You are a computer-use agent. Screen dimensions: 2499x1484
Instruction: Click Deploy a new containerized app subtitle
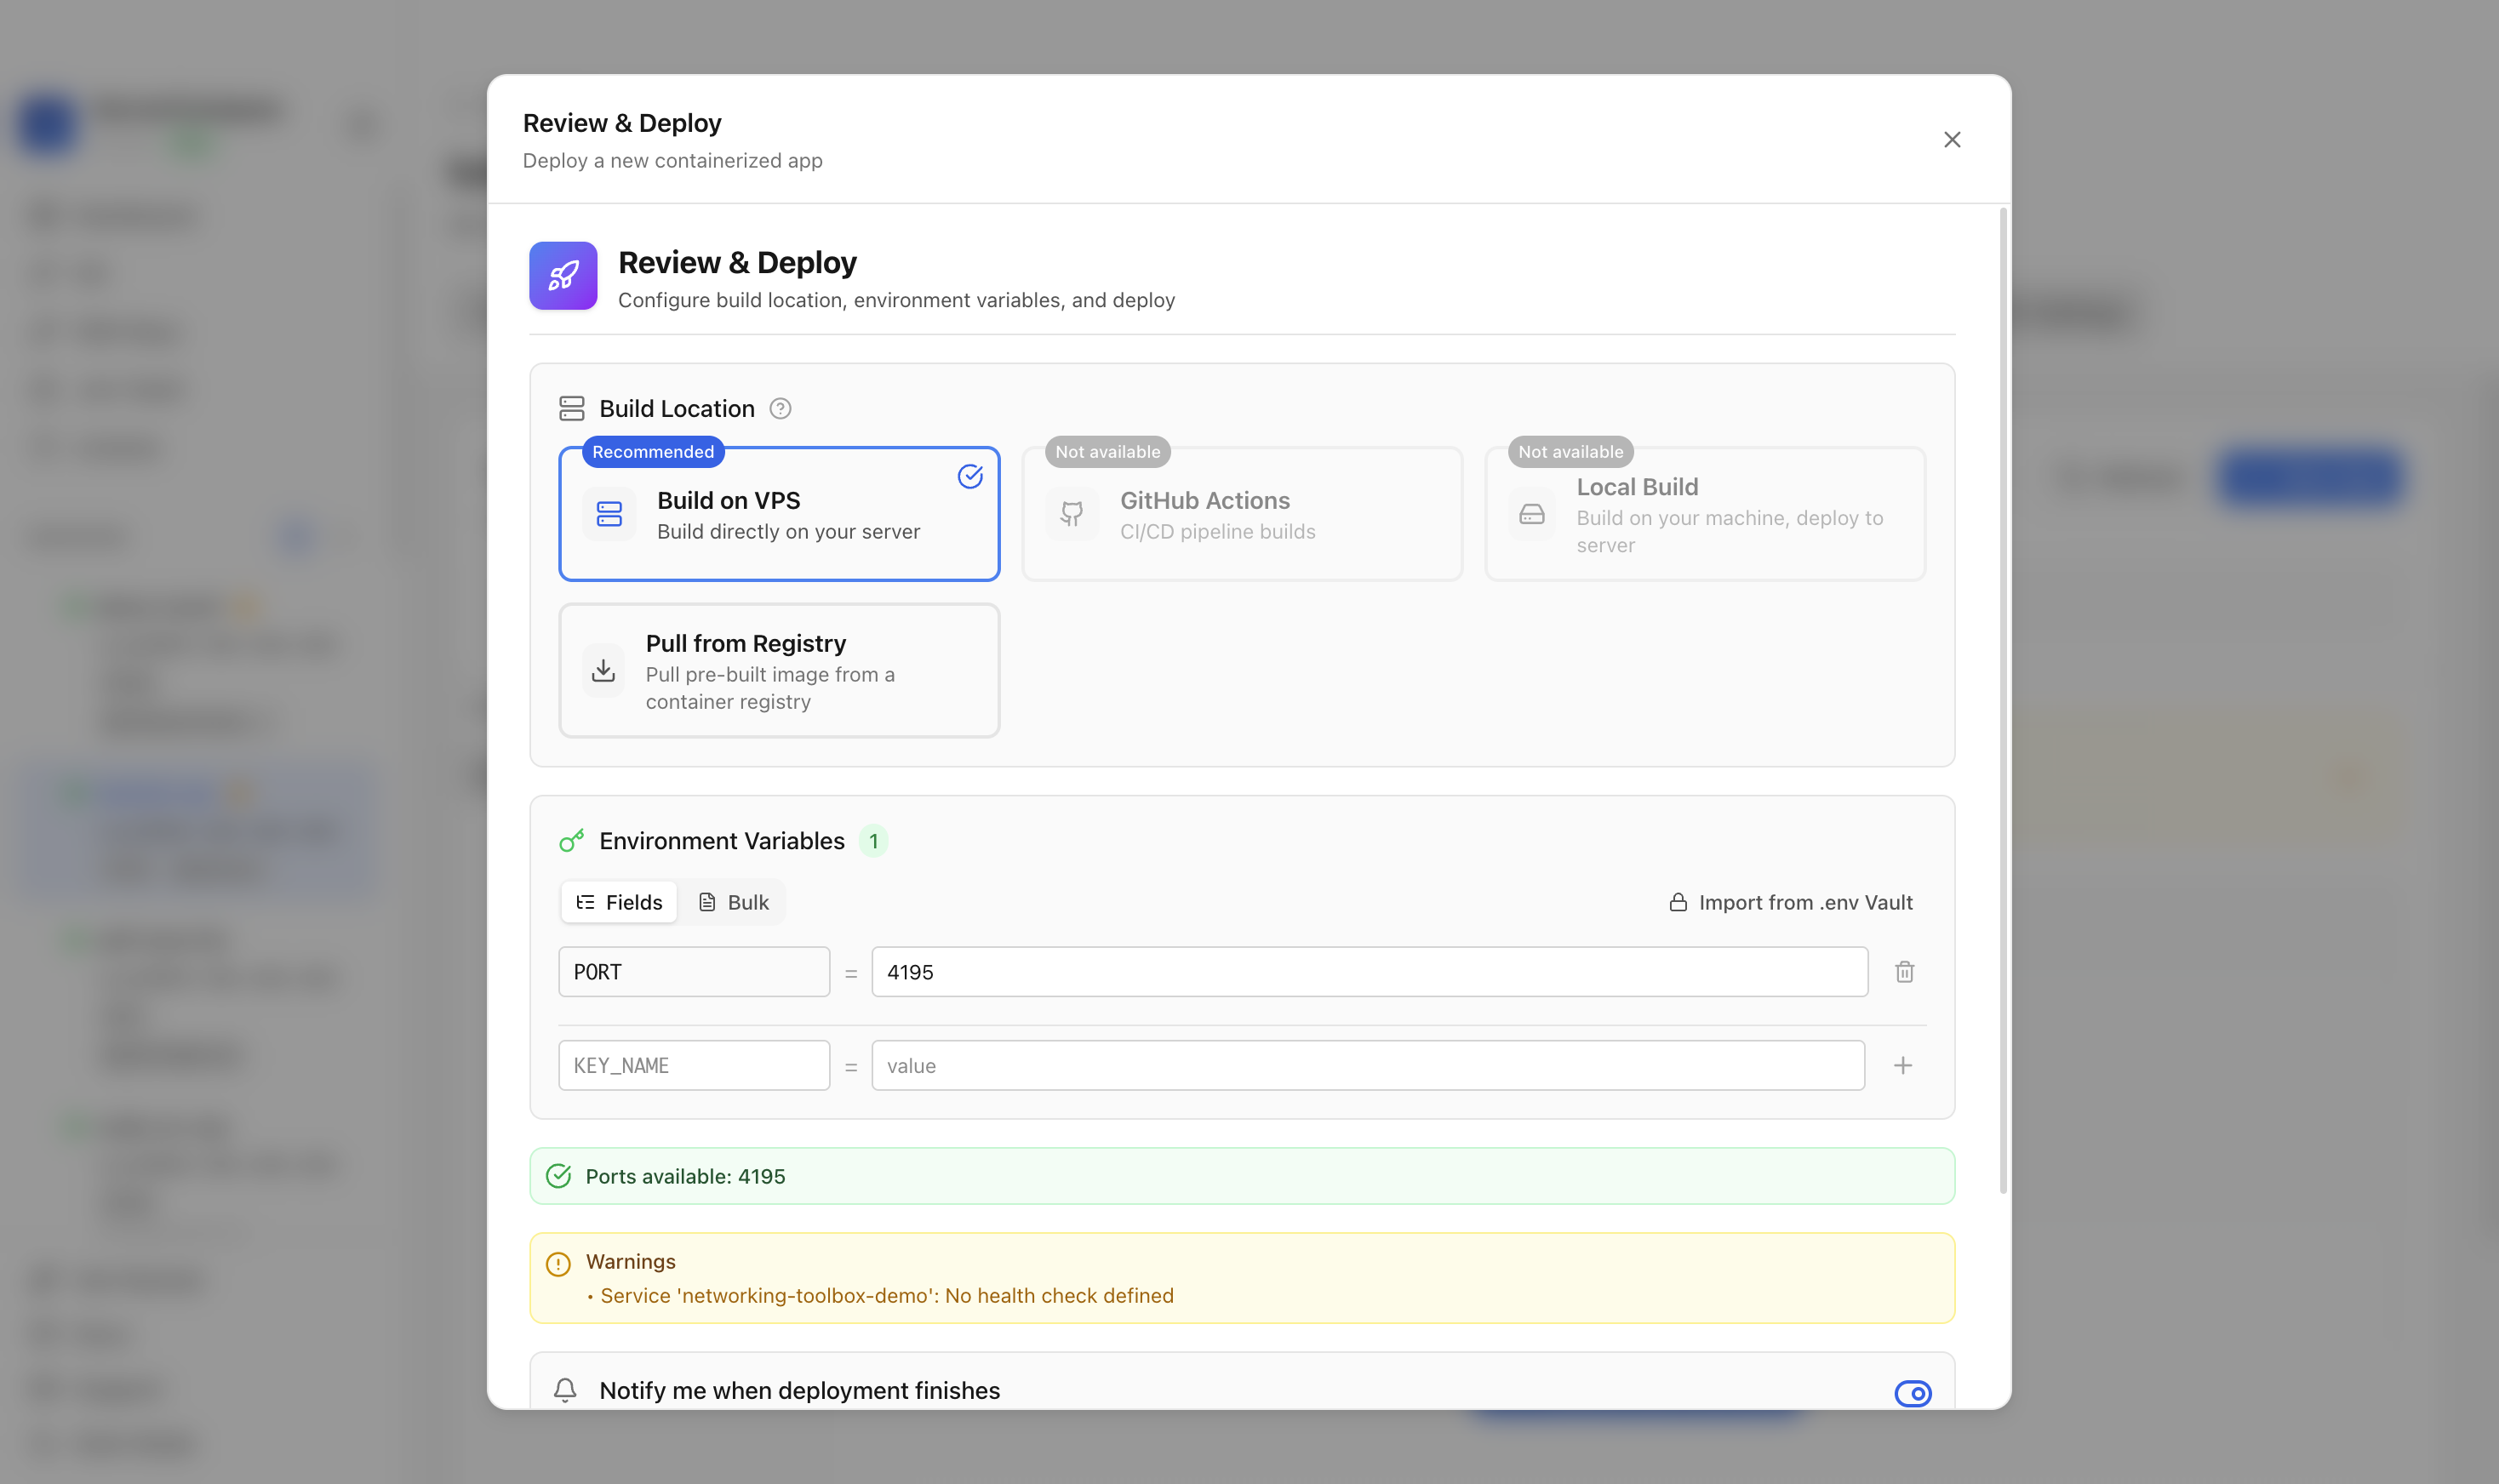(672, 161)
